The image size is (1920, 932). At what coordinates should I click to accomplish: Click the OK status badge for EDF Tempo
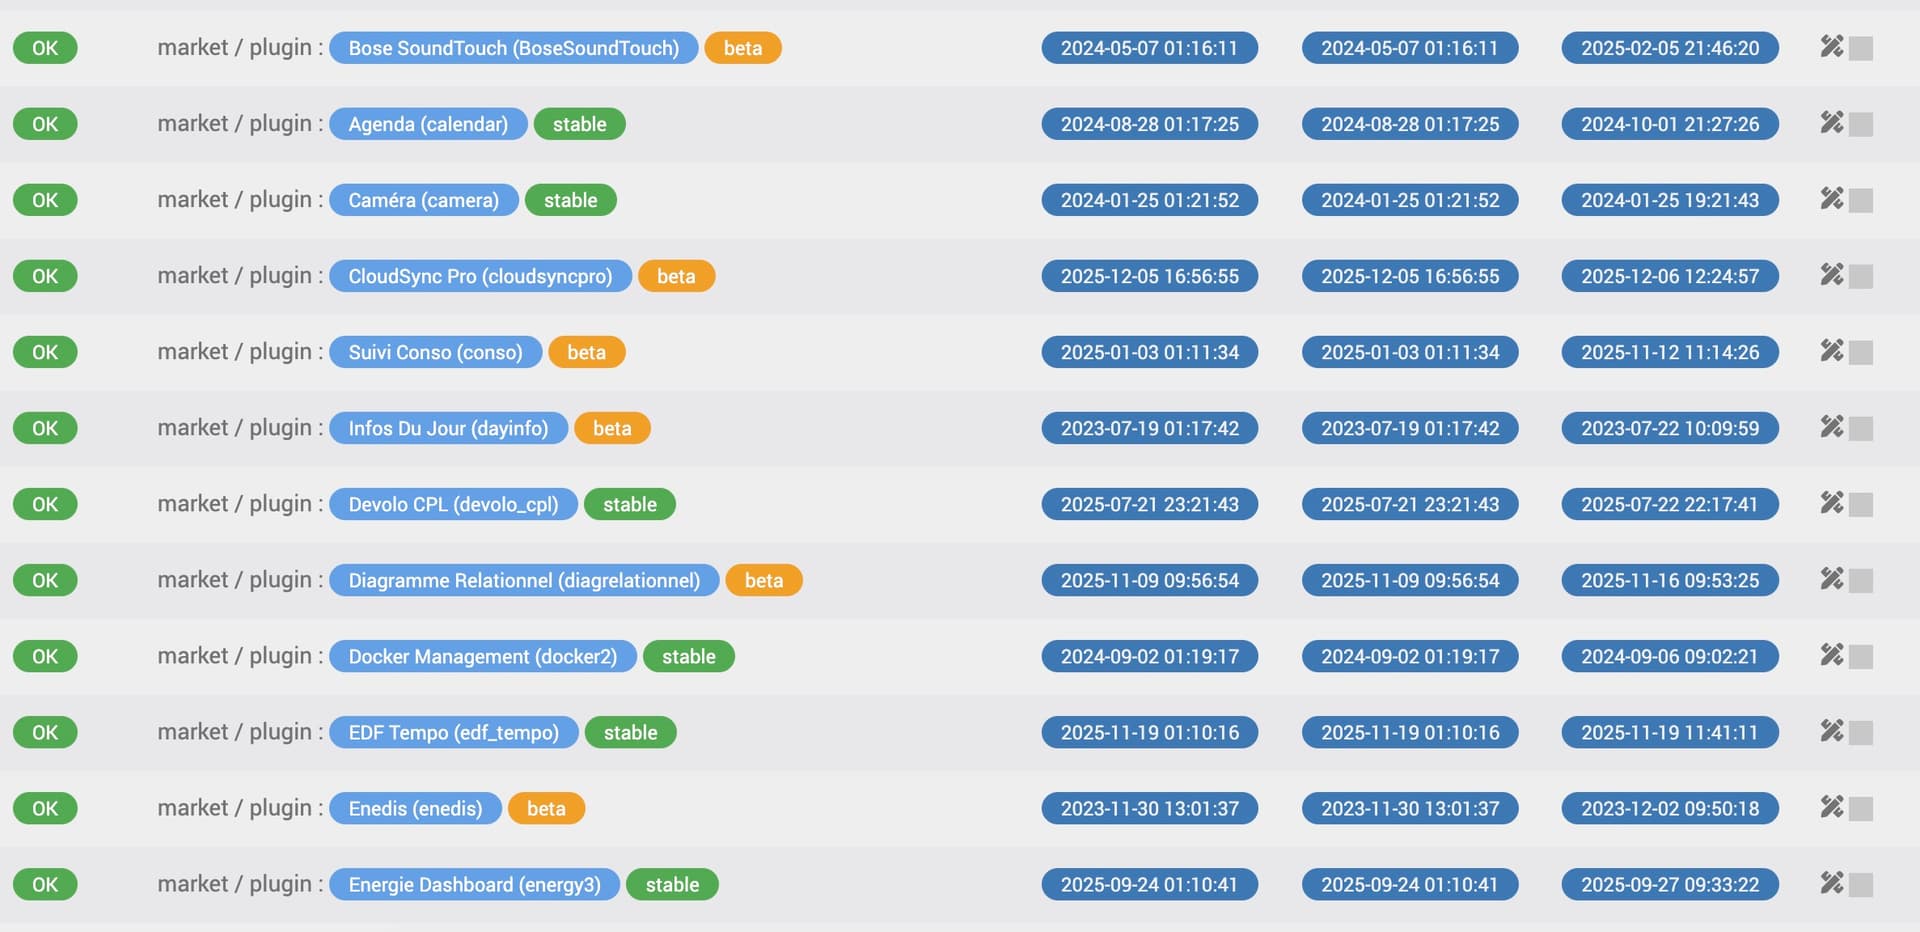pos(45,732)
